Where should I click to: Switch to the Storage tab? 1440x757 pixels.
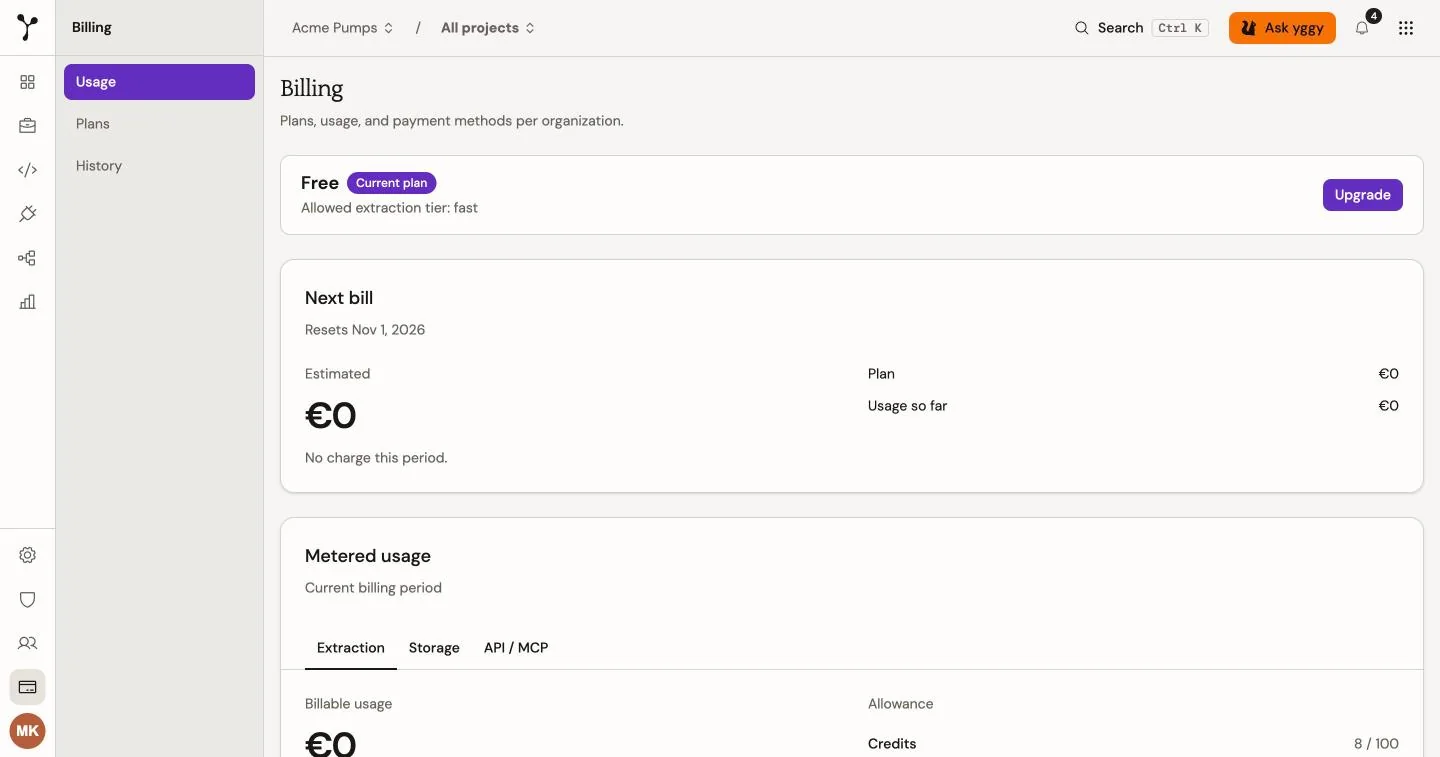[x=434, y=648]
